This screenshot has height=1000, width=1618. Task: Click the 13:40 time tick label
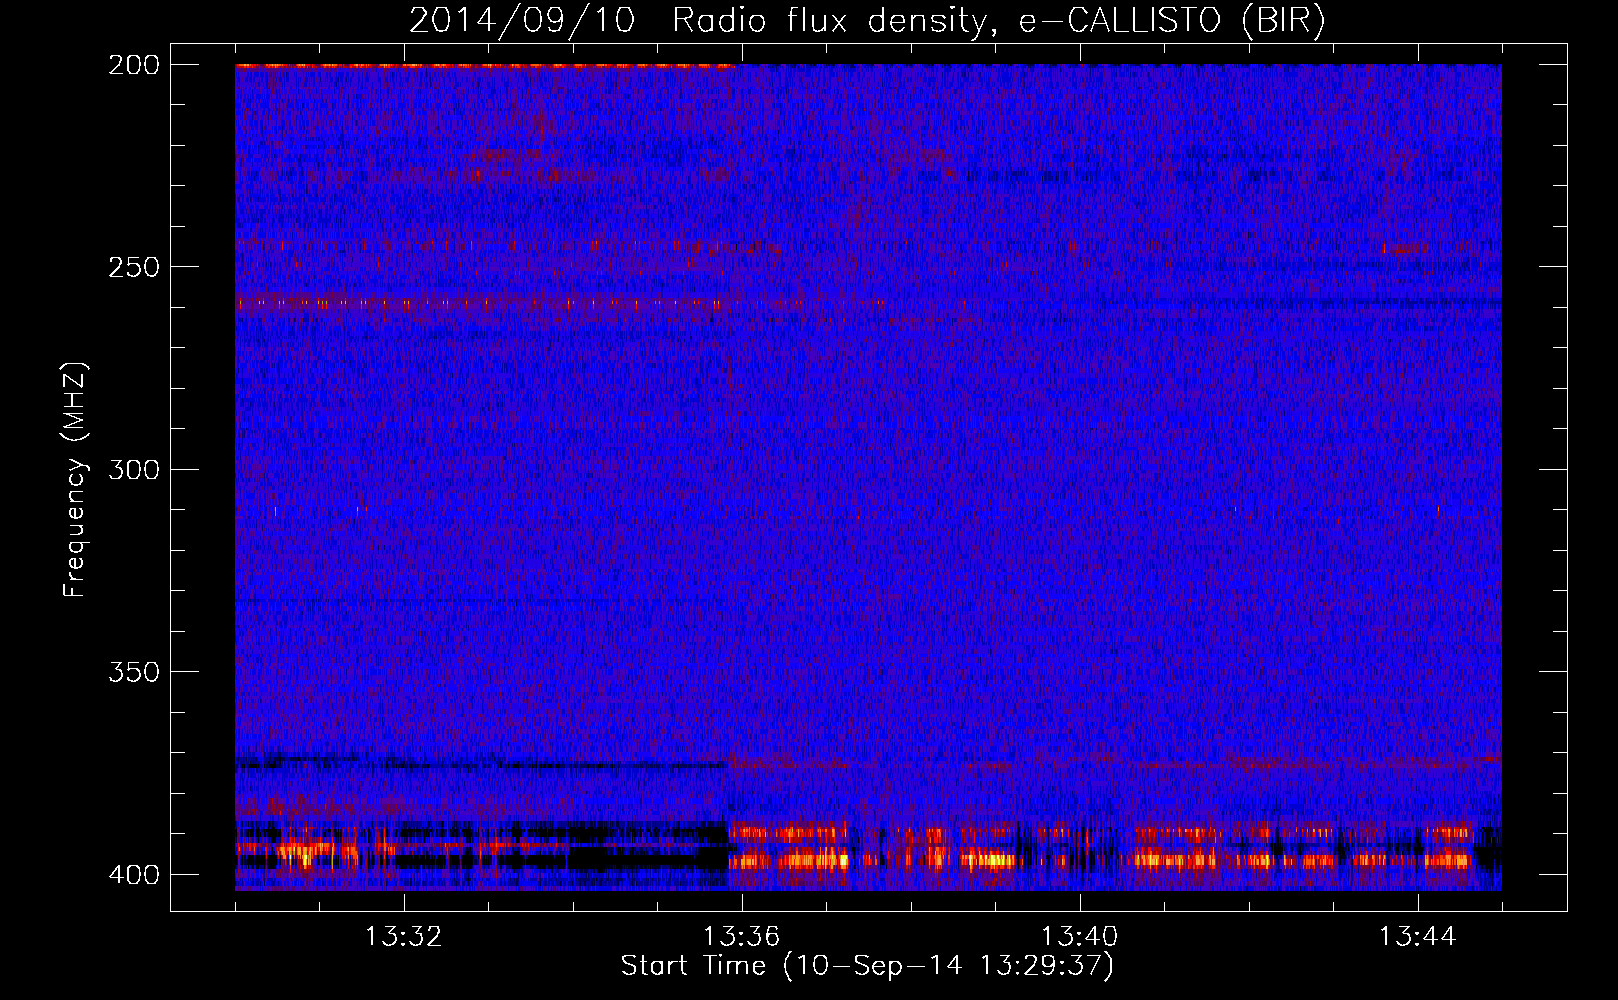click(x=1080, y=936)
